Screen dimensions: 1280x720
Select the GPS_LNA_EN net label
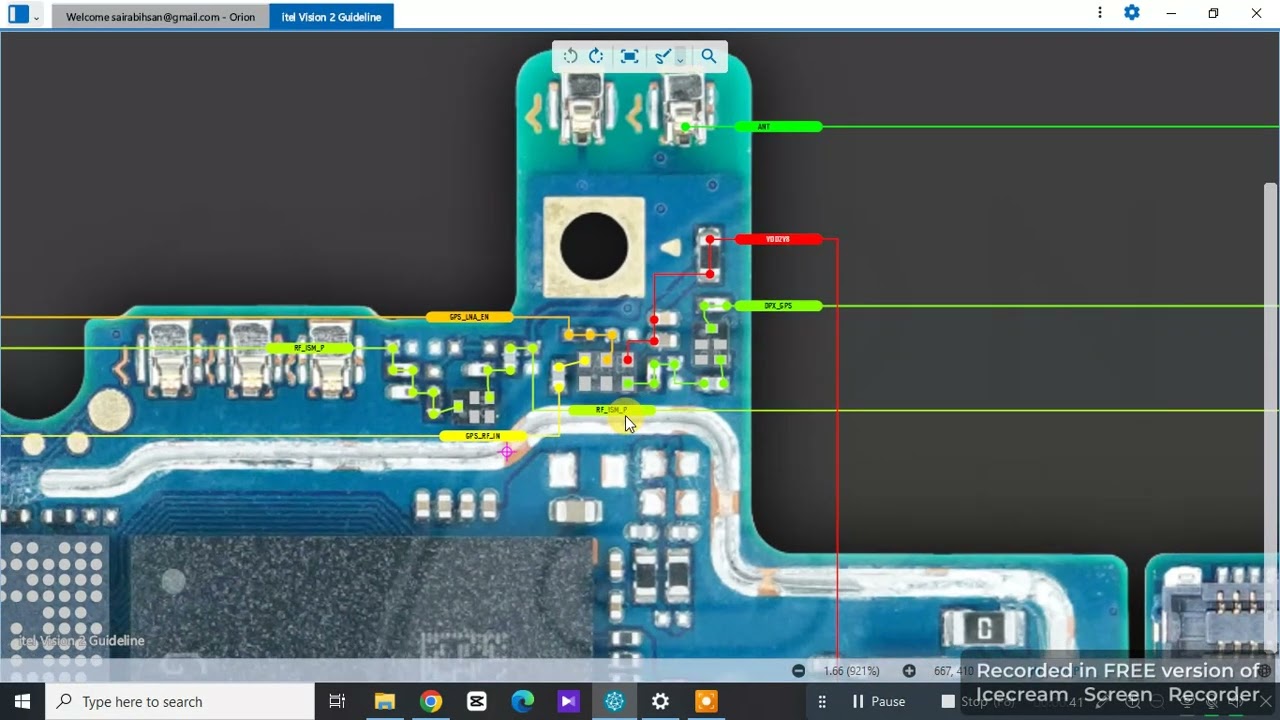tap(469, 317)
